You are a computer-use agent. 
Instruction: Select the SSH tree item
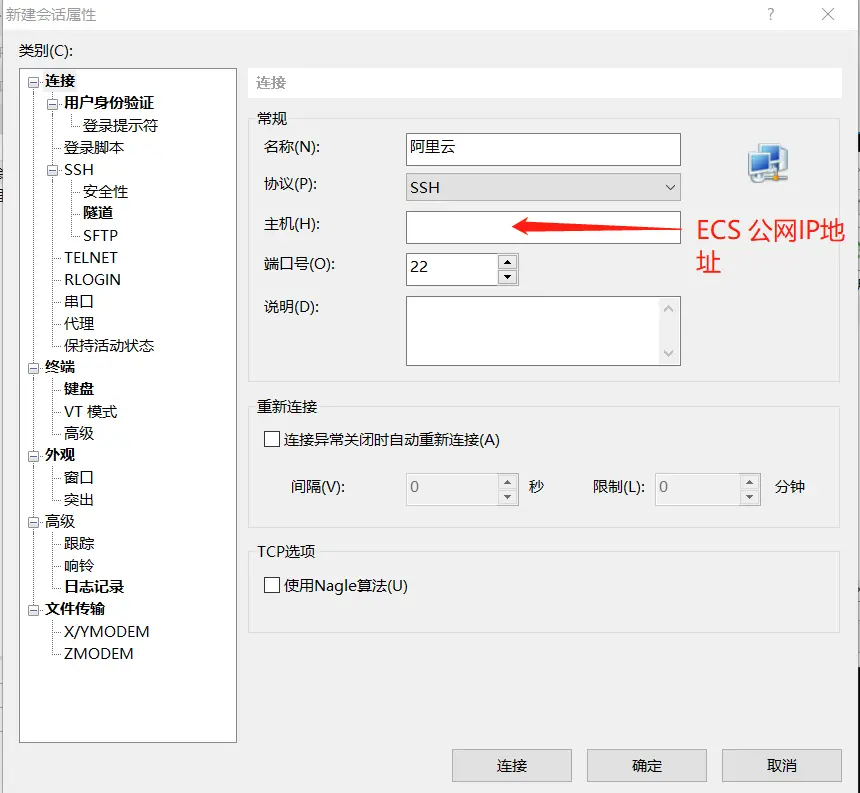point(78,170)
